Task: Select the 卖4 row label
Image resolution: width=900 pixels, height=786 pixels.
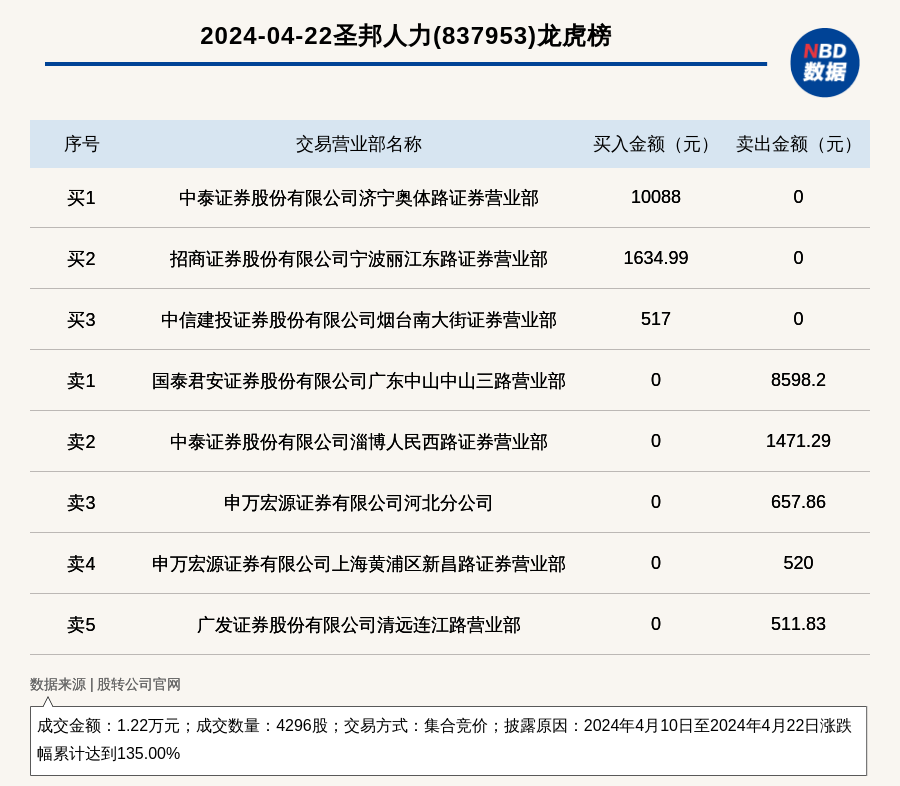Action: click(x=82, y=564)
